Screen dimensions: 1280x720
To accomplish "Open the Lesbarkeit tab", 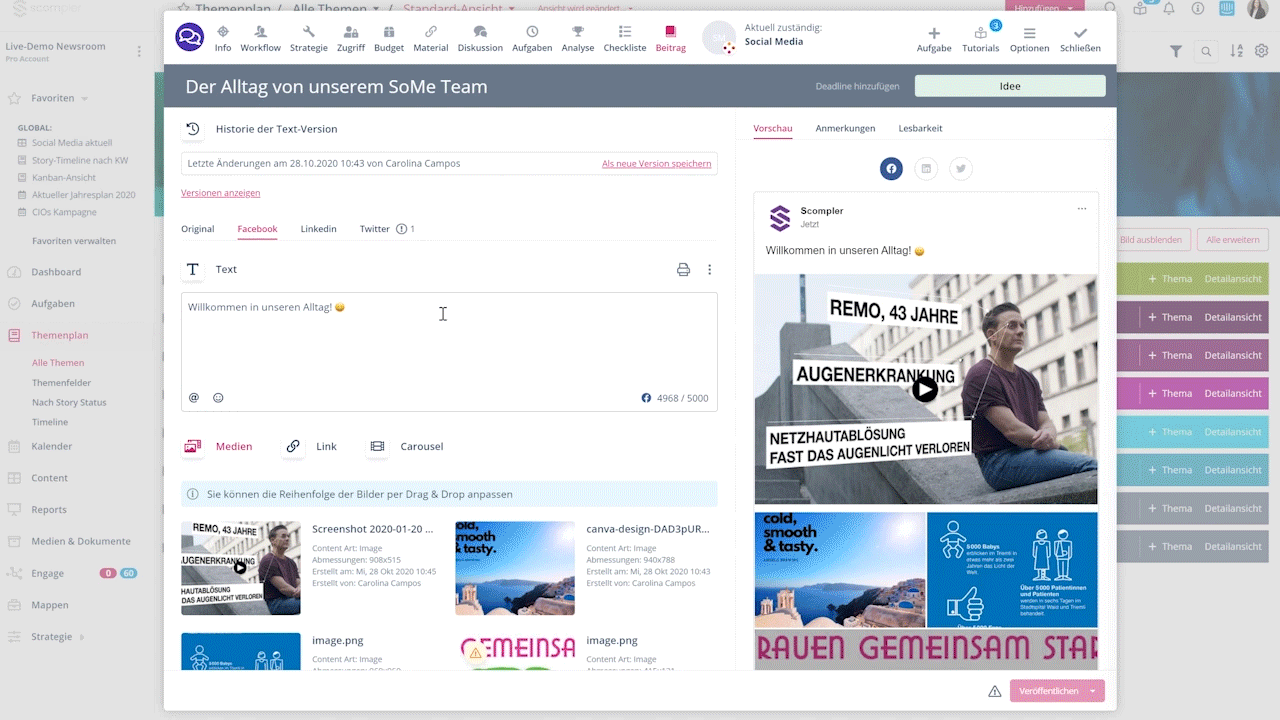I will pos(920,128).
